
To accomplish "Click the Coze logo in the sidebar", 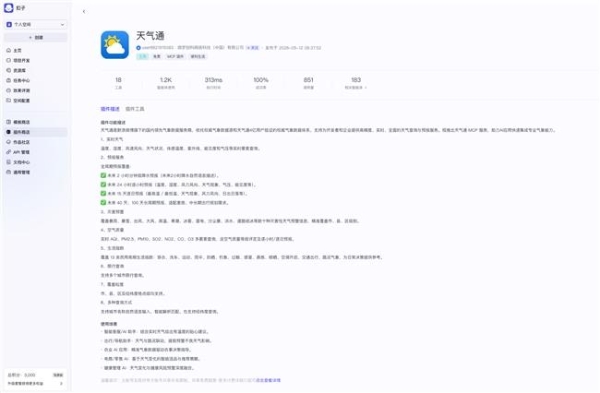I will 8,8.
